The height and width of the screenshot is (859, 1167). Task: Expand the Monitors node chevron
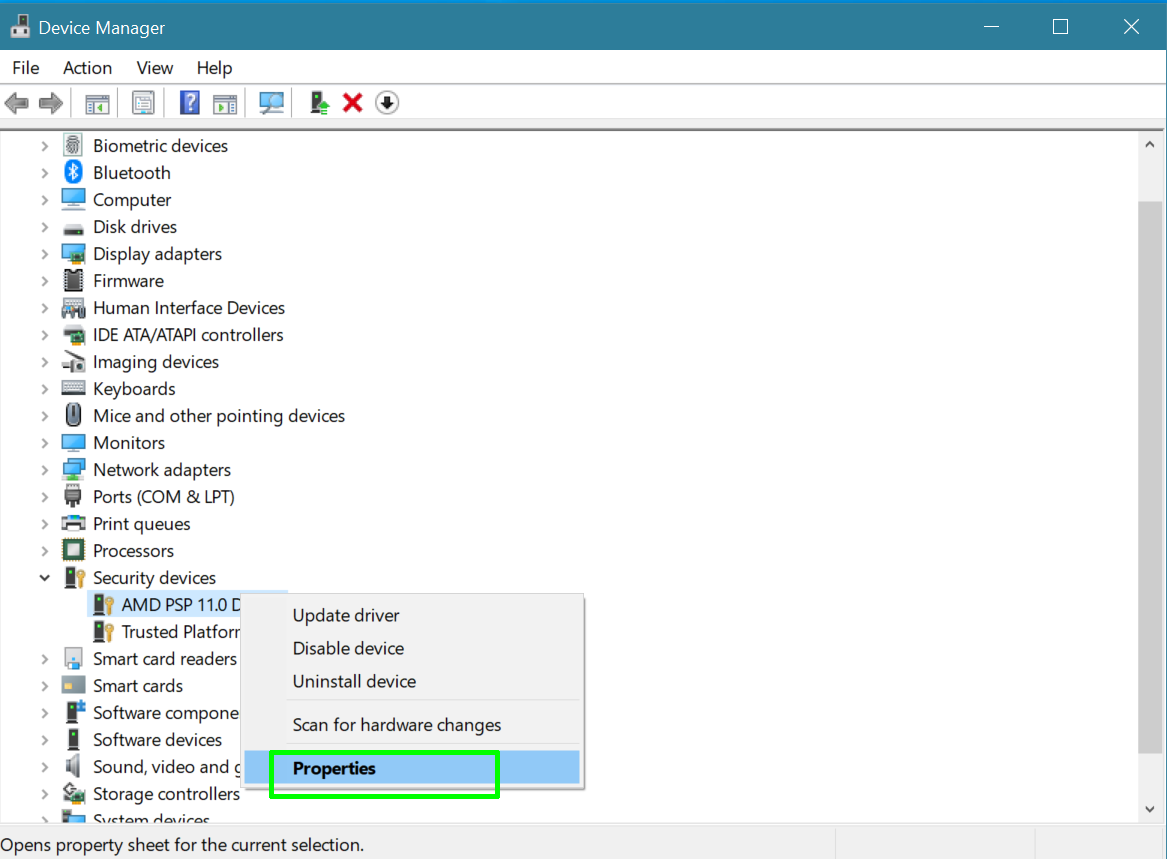pyautogui.click(x=45, y=443)
